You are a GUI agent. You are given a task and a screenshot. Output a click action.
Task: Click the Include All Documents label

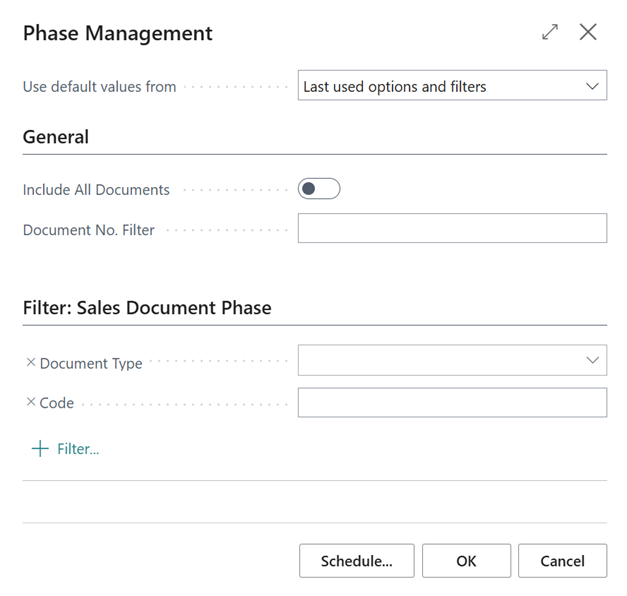(x=96, y=190)
